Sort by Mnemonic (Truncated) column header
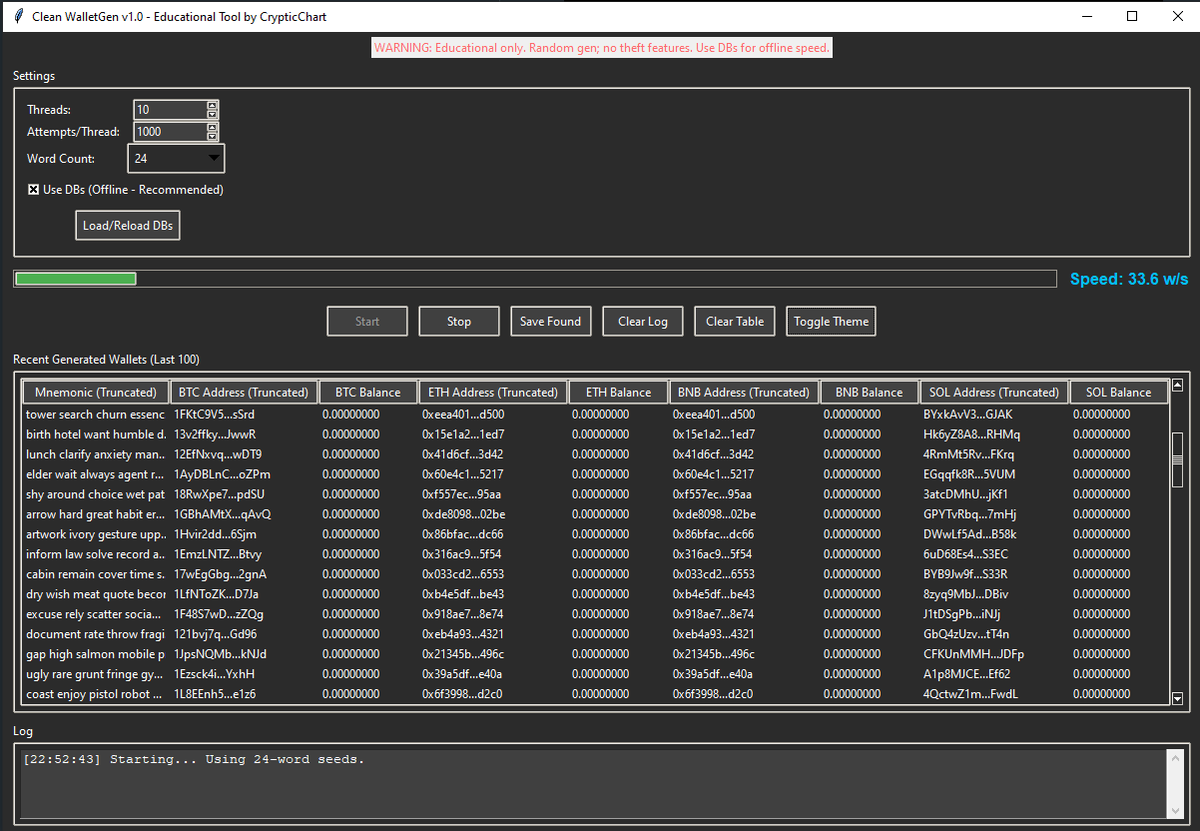The height and width of the screenshot is (831, 1200). tap(95, 392)
